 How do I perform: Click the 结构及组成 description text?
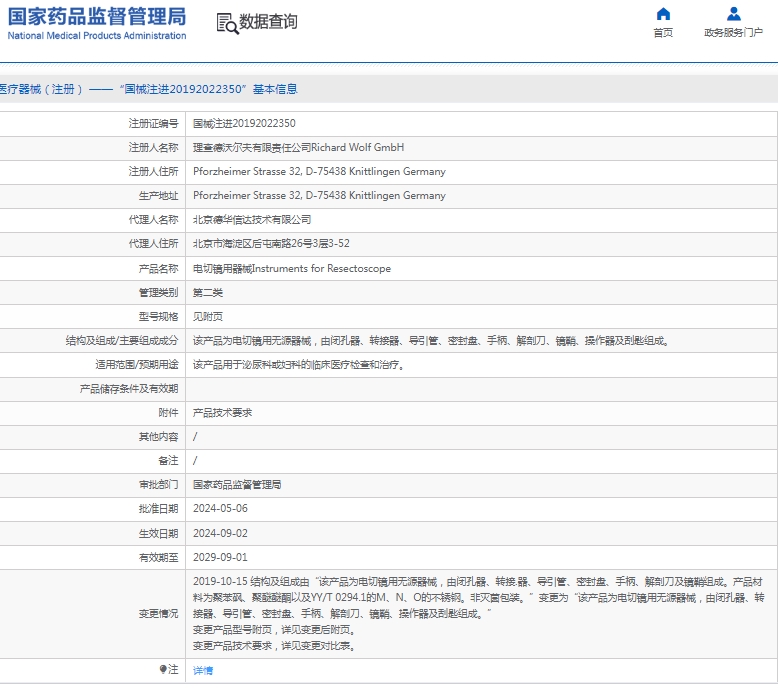click(431, 341)
